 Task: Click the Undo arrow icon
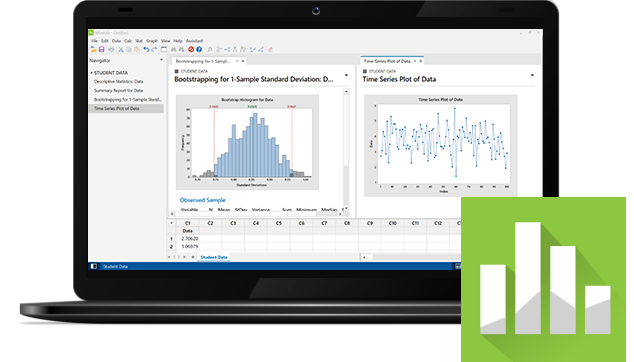coord(146,49)
